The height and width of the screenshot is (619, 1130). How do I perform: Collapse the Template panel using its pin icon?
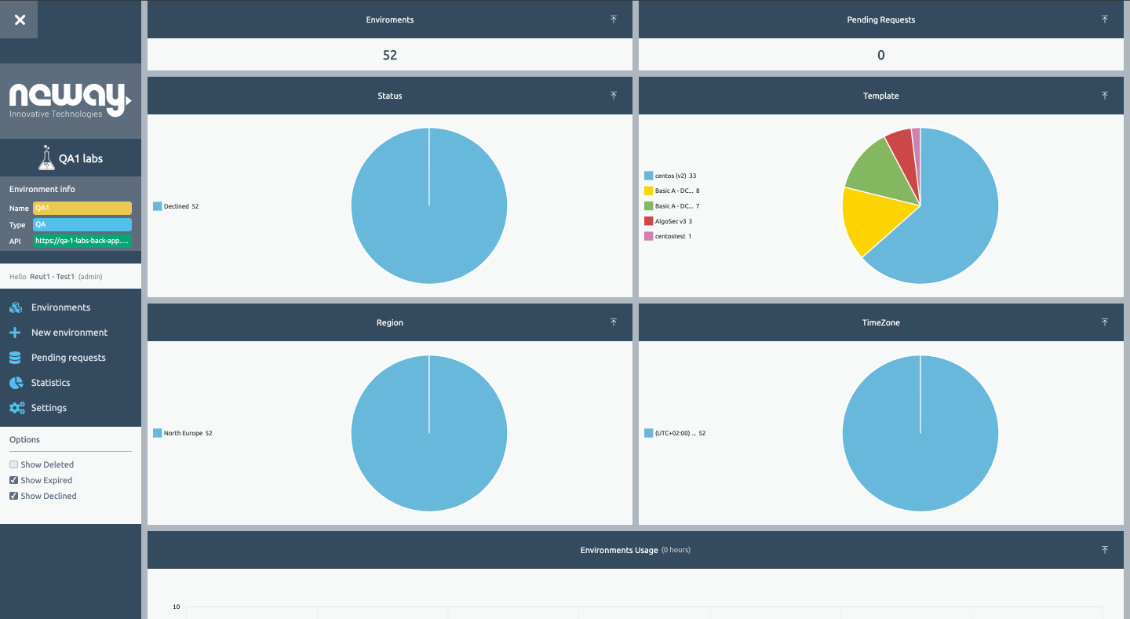(x=1104, y=95)
